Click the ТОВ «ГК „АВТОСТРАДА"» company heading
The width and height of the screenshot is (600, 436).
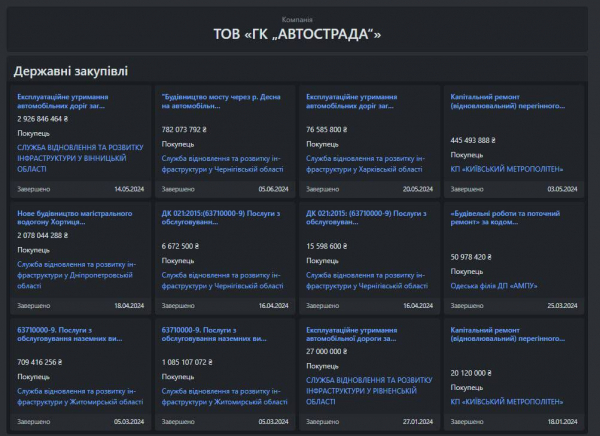coord(298,34)
